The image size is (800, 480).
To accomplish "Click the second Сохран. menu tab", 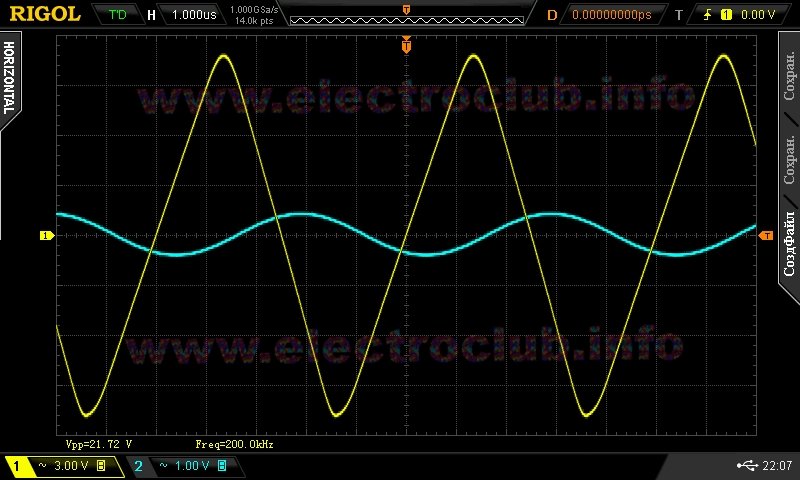I will (x=789, y=160).
